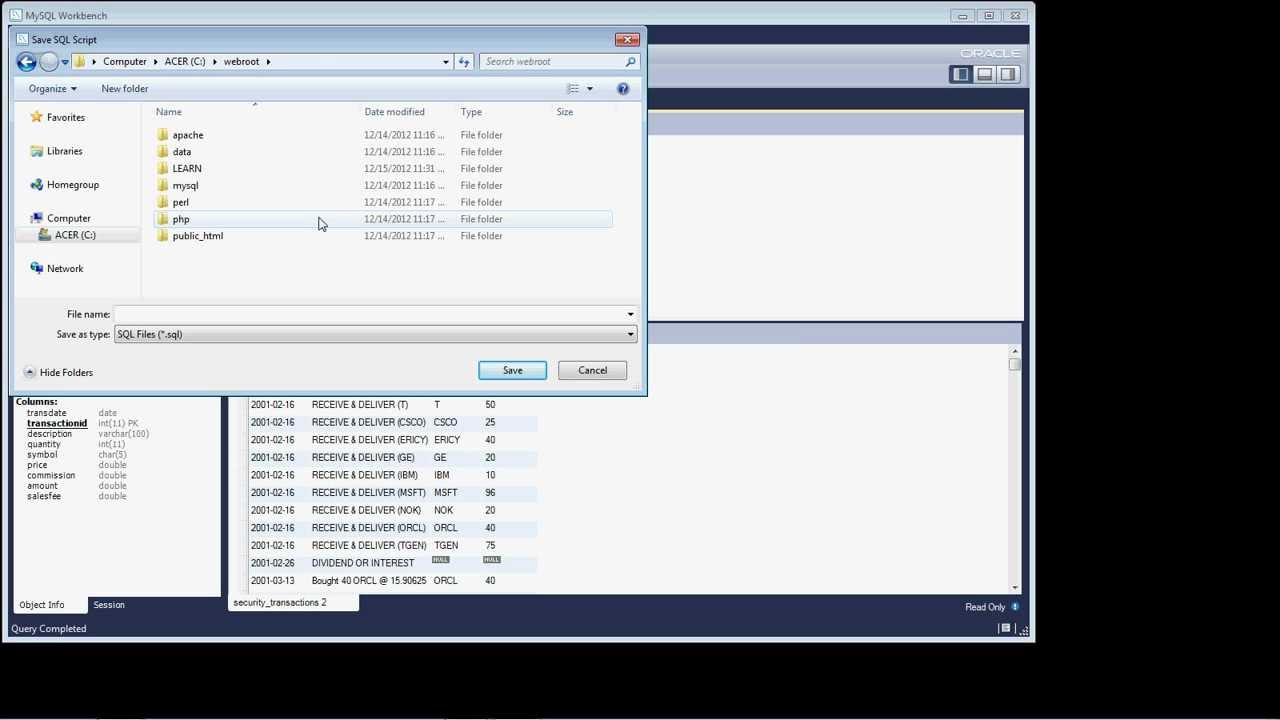Select the php folder

383,219
